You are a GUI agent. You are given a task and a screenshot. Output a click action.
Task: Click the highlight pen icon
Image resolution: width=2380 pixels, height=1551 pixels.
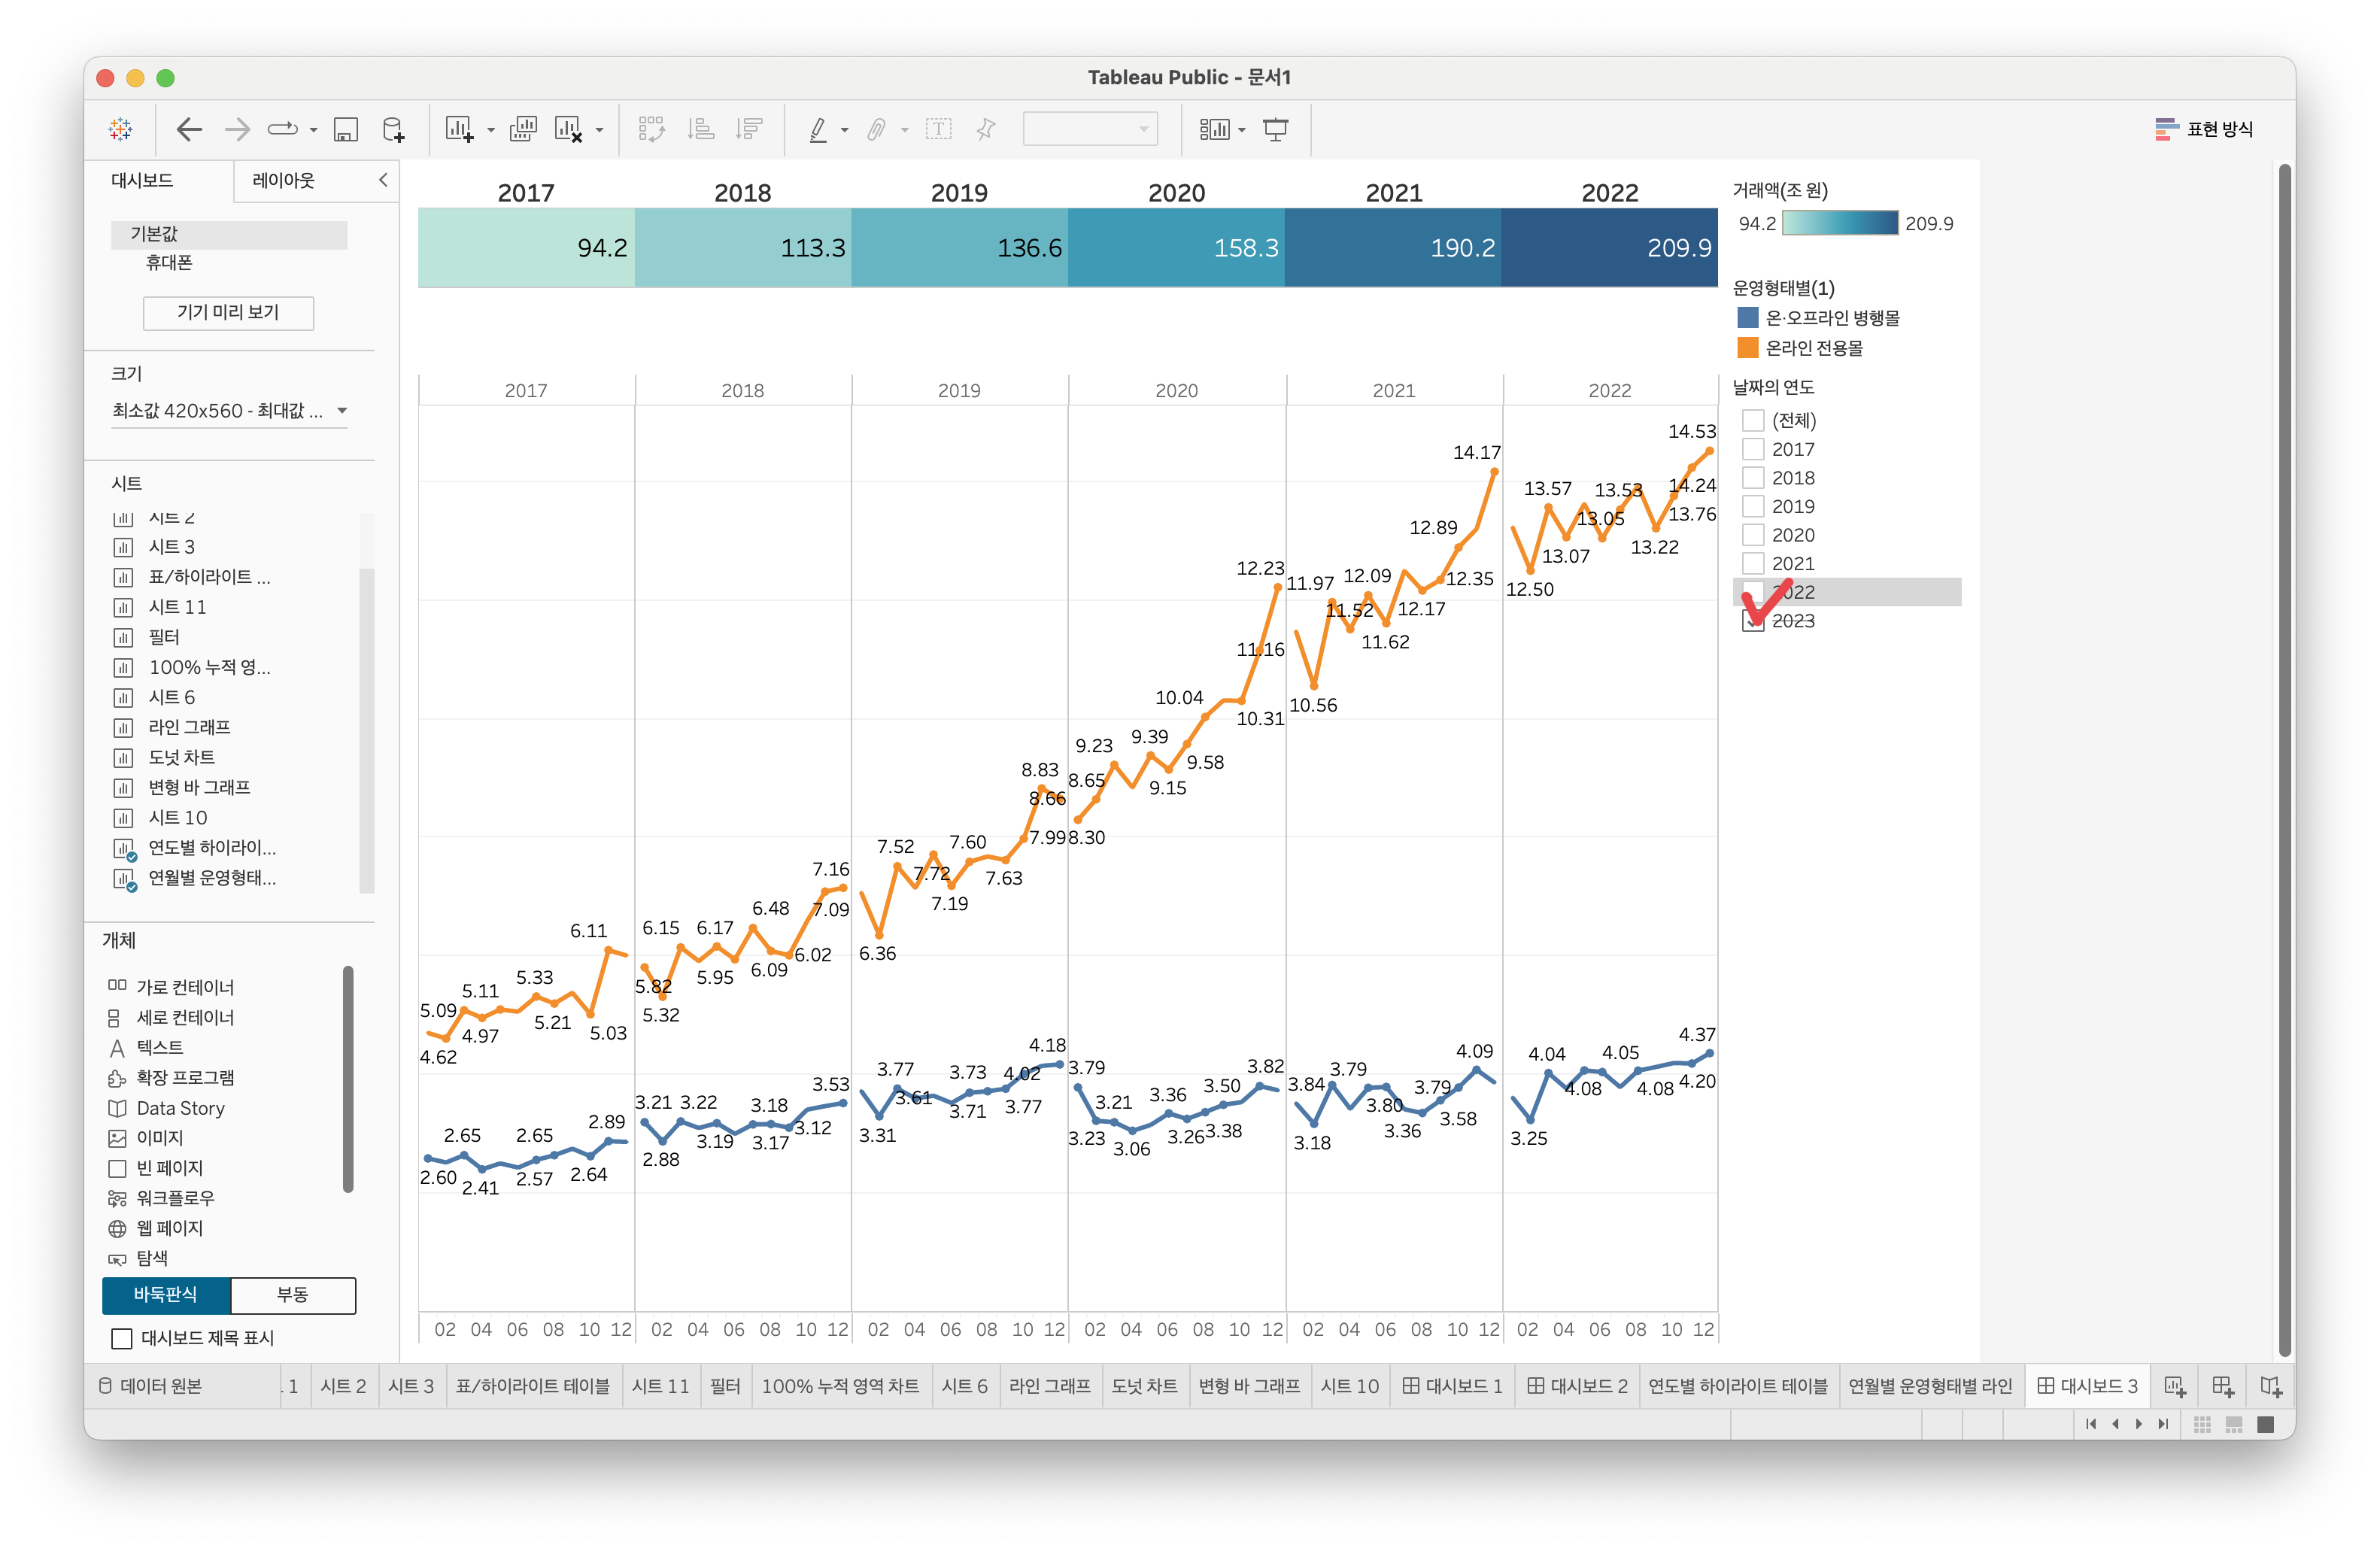[x=818, y=129]
